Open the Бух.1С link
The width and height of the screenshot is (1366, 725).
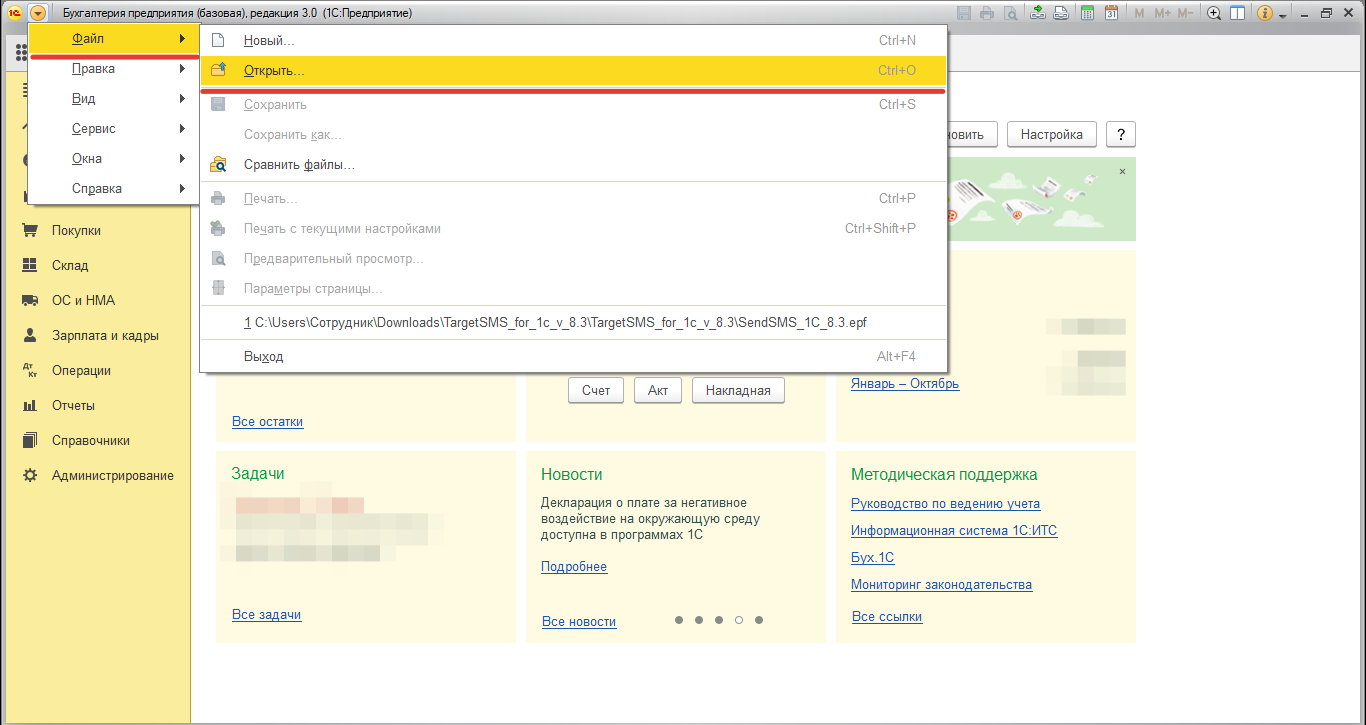tap(872, 558)
